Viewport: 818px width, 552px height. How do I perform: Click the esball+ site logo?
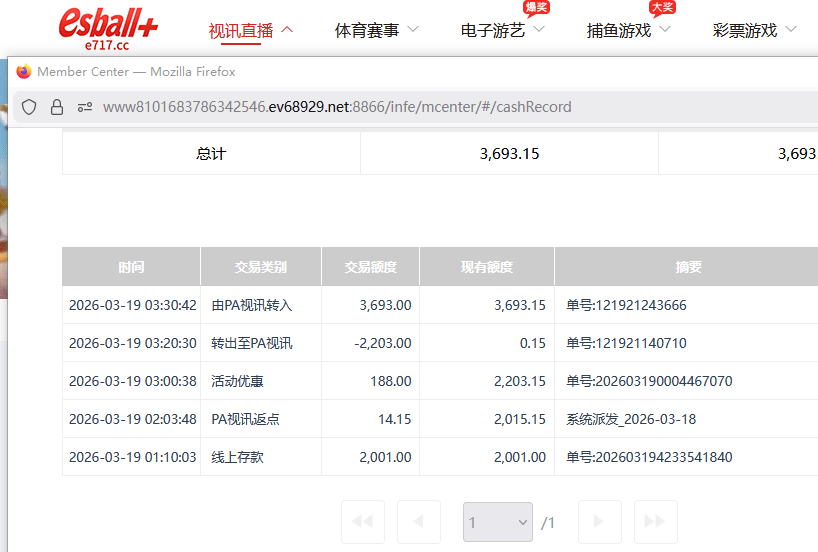click(x=108, y=27)
